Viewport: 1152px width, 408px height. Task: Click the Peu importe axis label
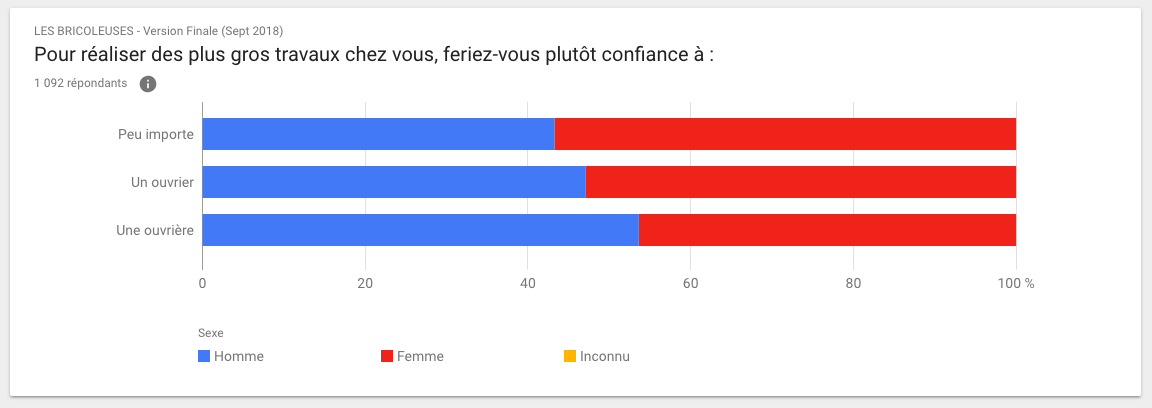pos(156,134)
